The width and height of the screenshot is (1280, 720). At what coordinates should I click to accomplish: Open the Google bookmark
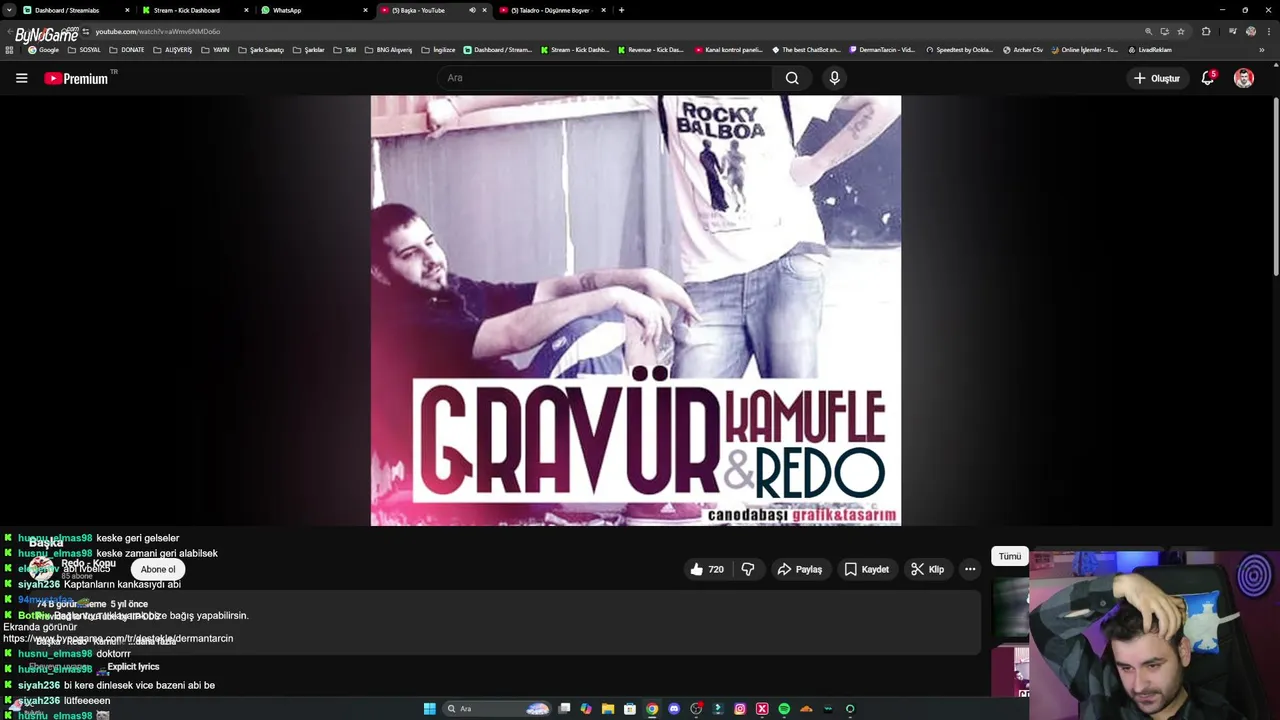[x=44, y=50]
